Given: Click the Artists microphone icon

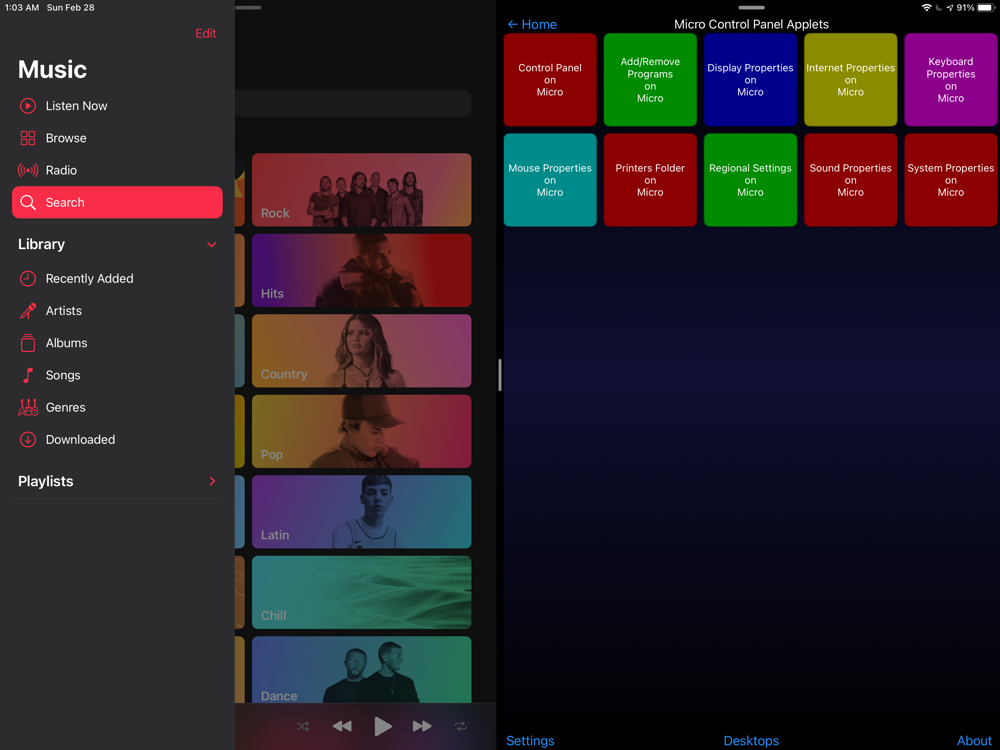Looking at the screenshot, I should (x=27, y=311).
